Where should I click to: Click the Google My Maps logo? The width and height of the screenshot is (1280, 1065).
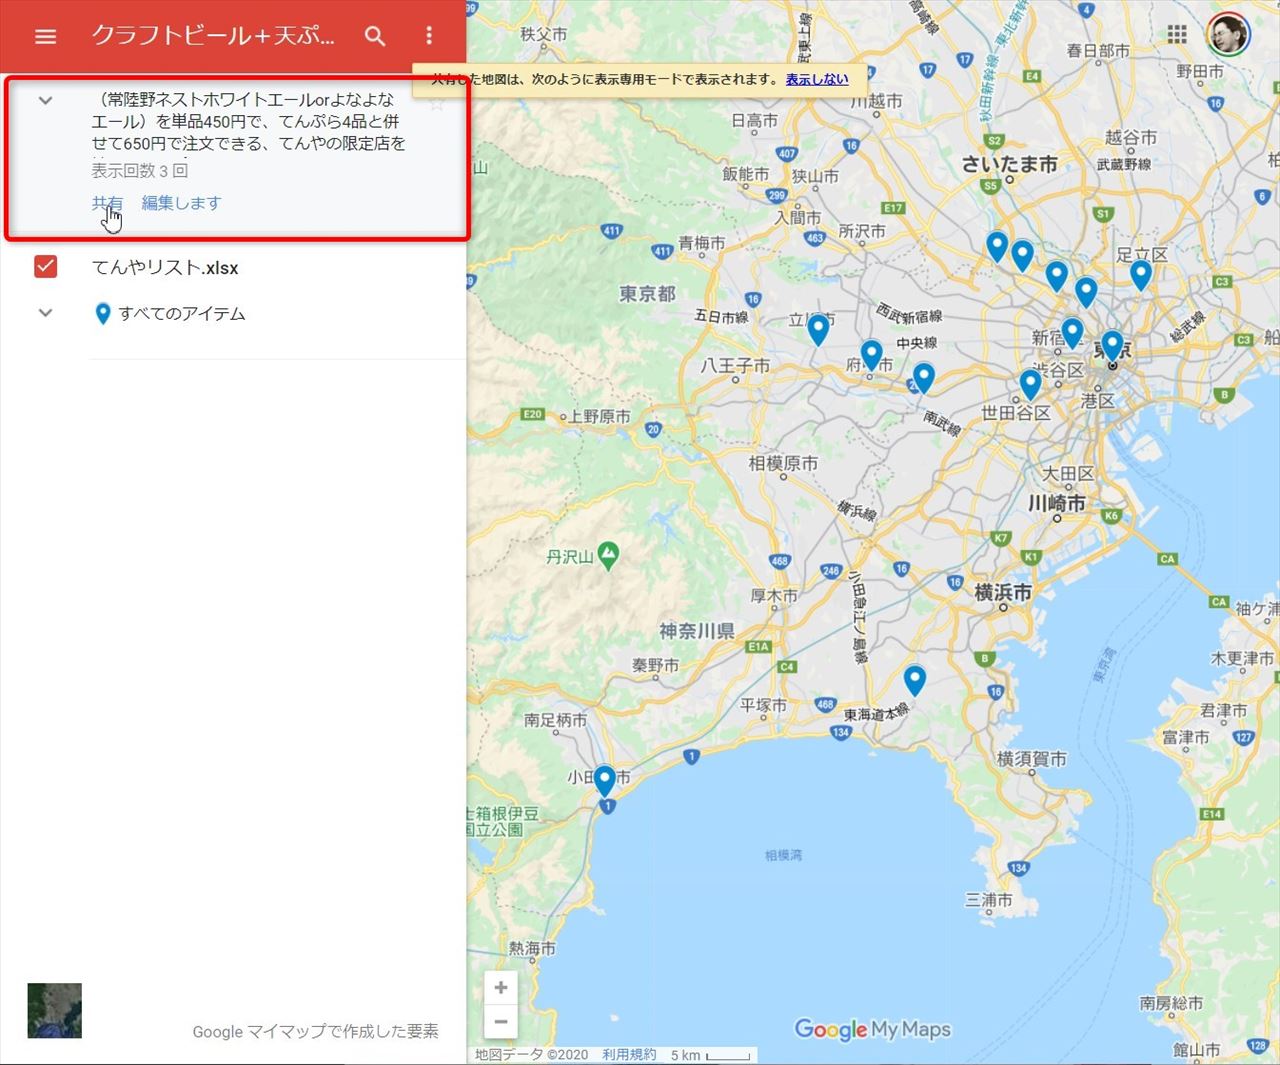coord(872,1029)
